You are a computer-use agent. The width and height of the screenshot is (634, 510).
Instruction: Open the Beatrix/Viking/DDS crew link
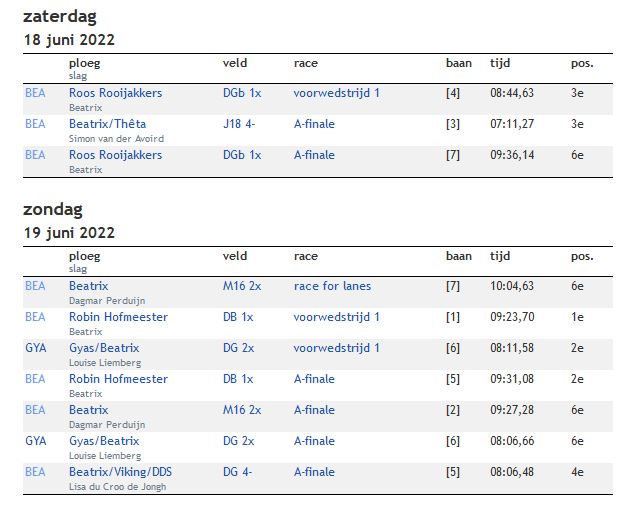click(120, 472)
